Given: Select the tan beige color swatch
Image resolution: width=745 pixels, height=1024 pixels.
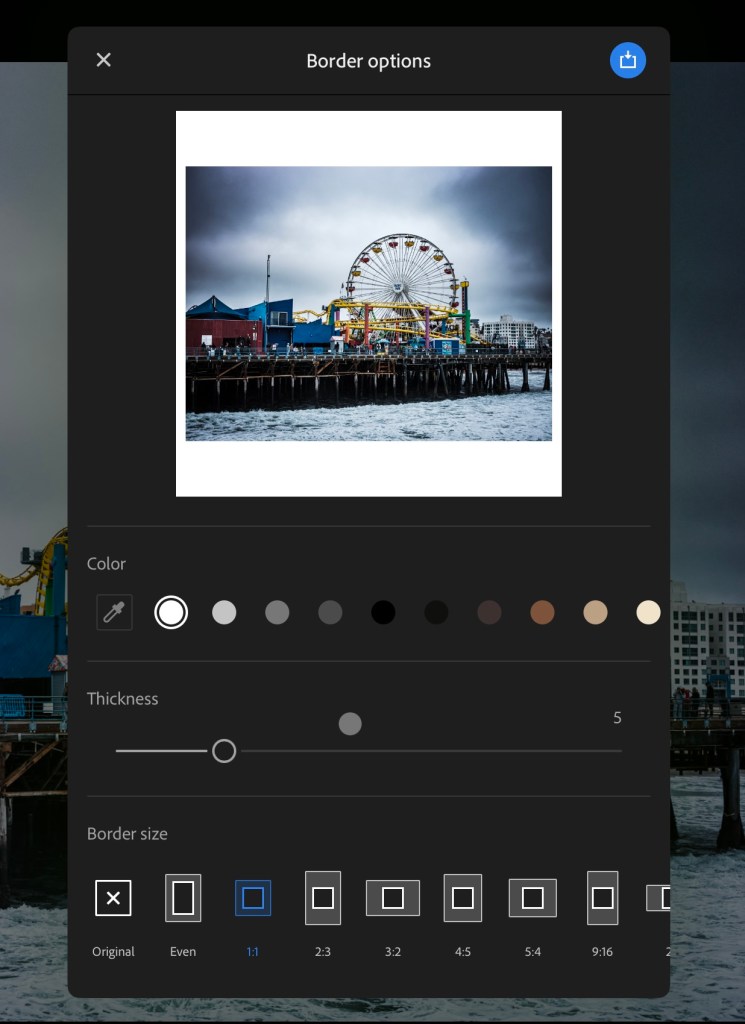Looking at the screenshot, I should pos(595,612).
